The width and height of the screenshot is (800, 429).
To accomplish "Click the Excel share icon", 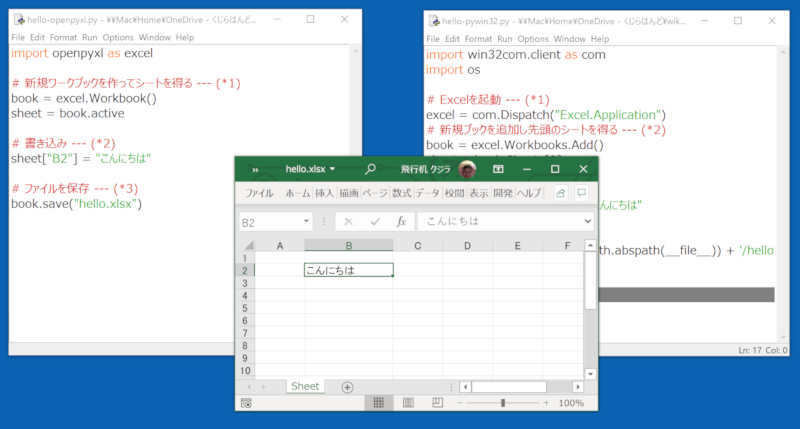I will point(560,193).
